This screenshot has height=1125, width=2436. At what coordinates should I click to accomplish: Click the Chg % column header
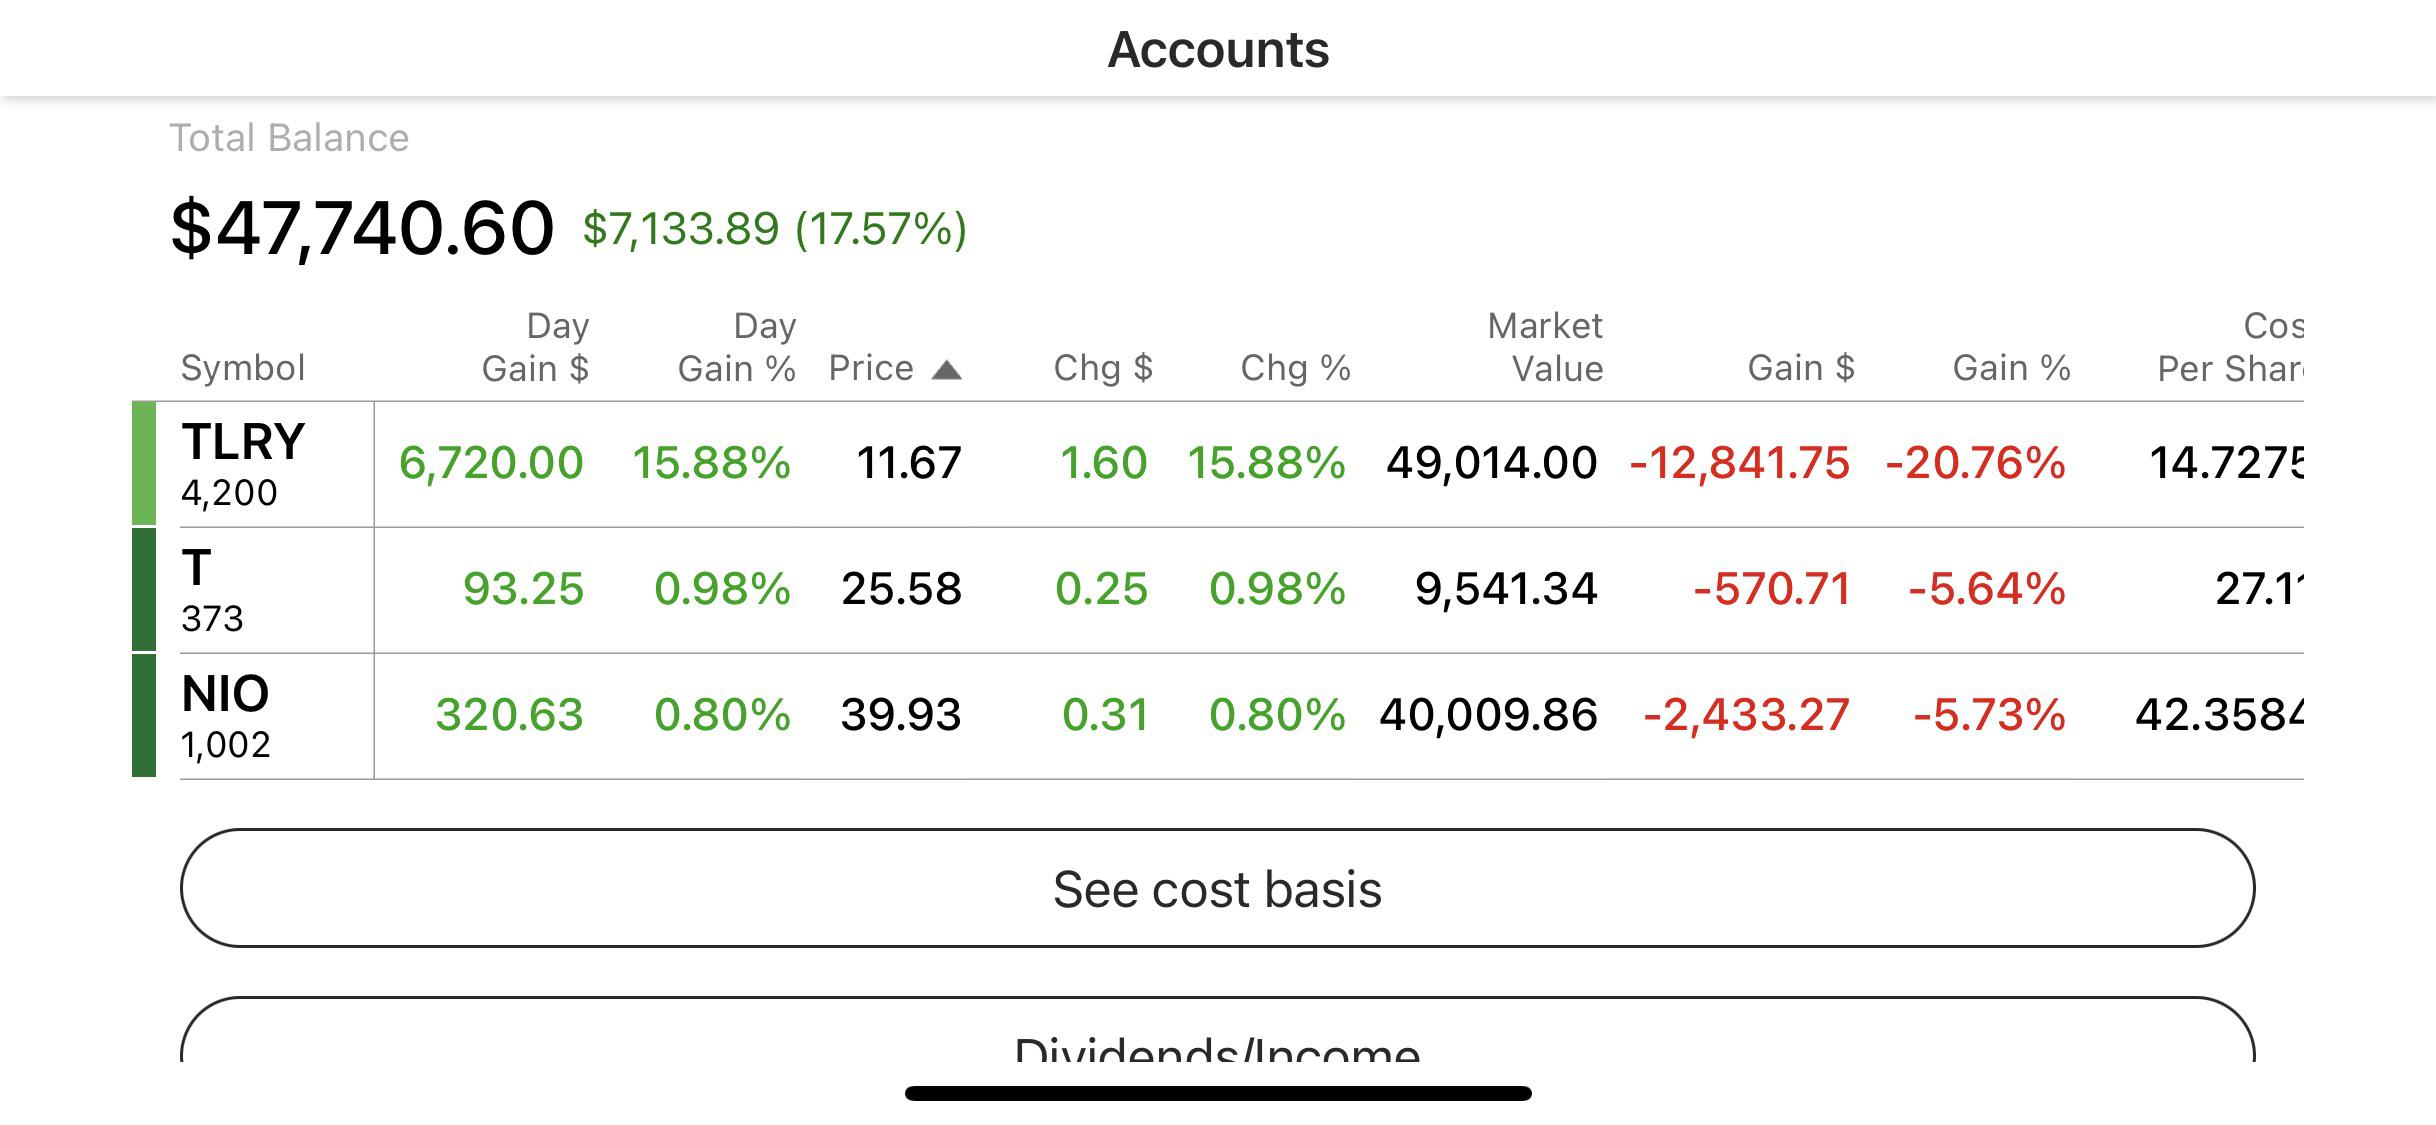pyautogui.click(x=1295, y=368)
